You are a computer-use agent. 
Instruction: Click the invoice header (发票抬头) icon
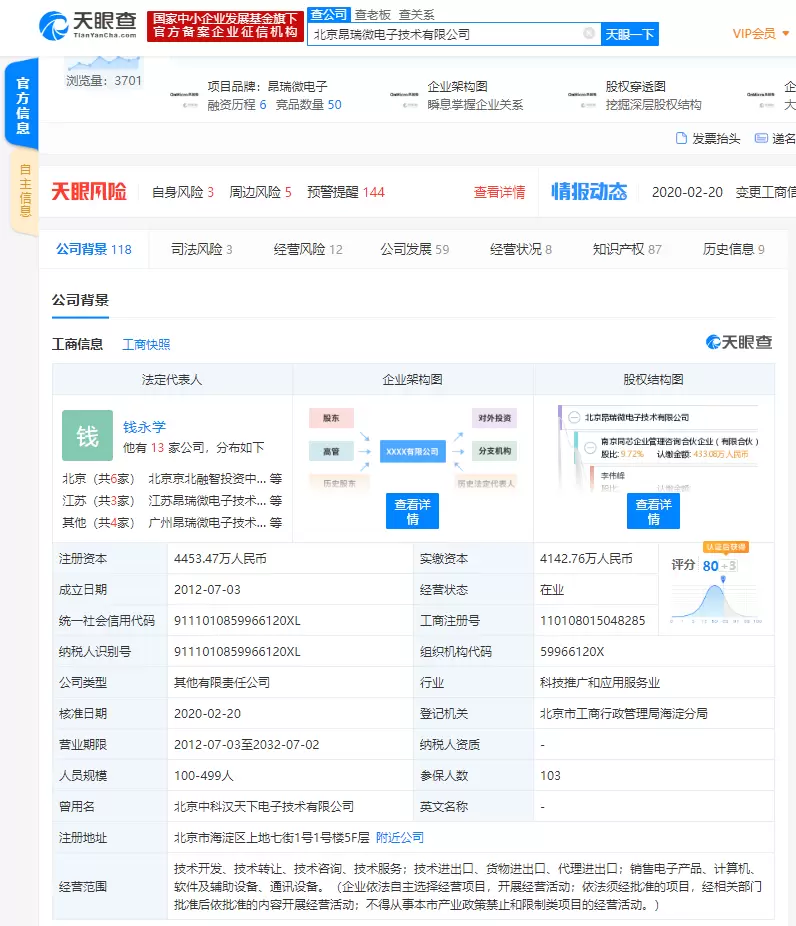coord(681,139)
